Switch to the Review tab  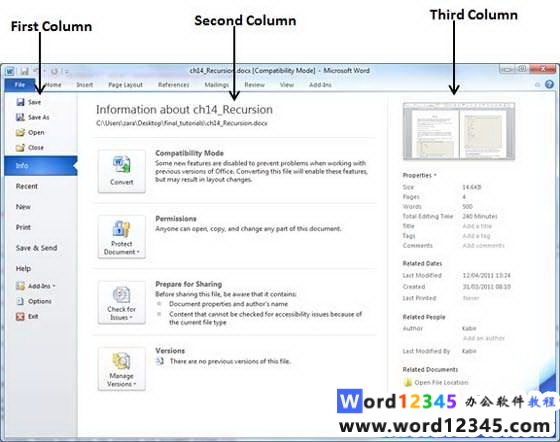tap(254, 85)
